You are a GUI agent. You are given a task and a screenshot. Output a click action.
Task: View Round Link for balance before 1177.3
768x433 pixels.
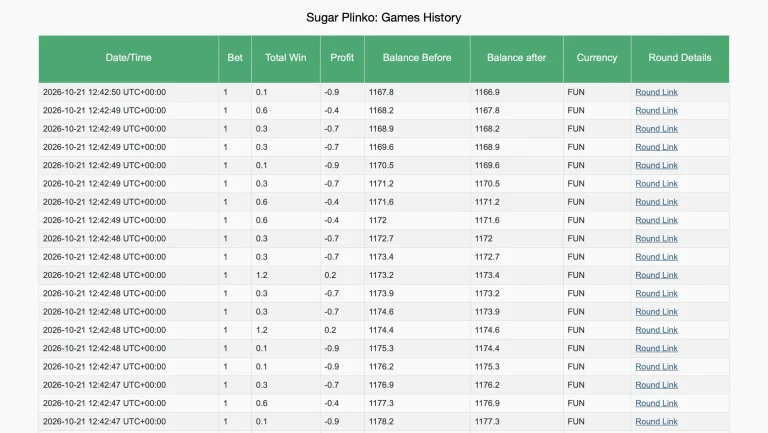(x=656, y=403)
